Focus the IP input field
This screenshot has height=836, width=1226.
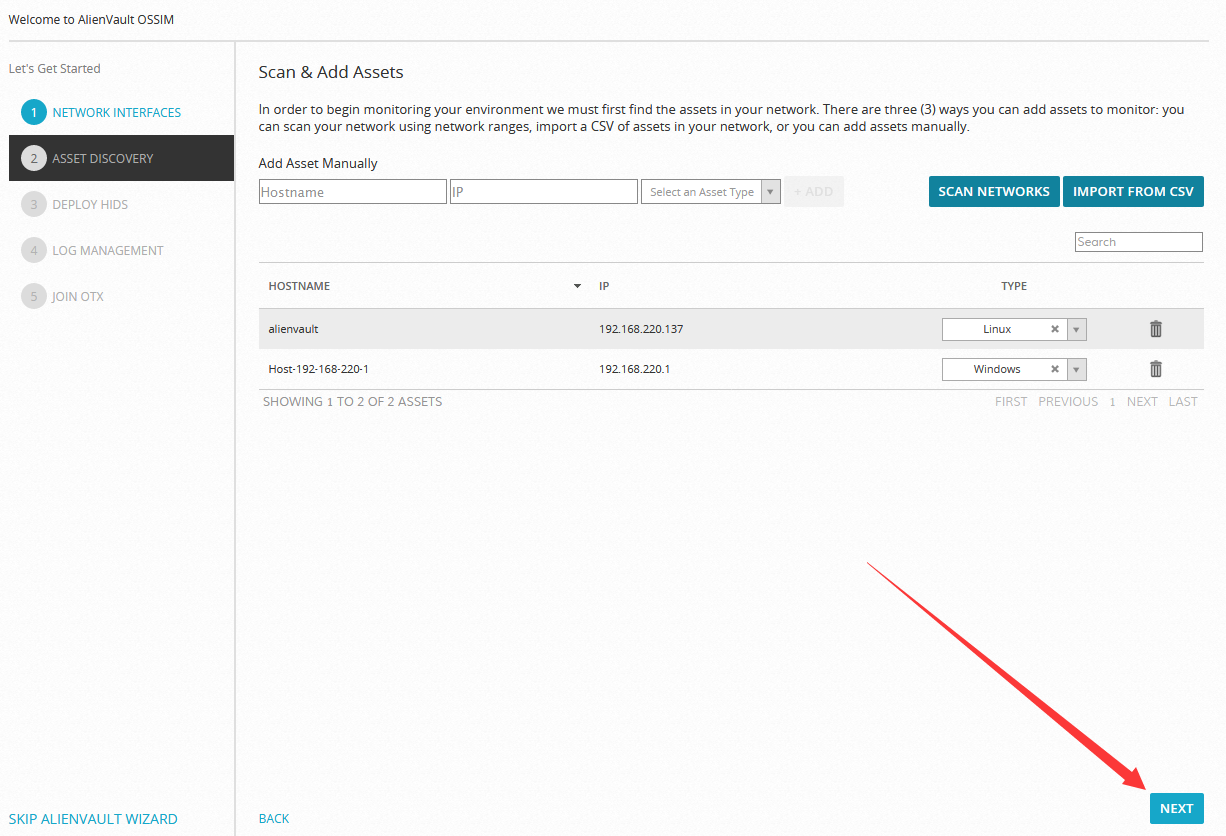544,192
